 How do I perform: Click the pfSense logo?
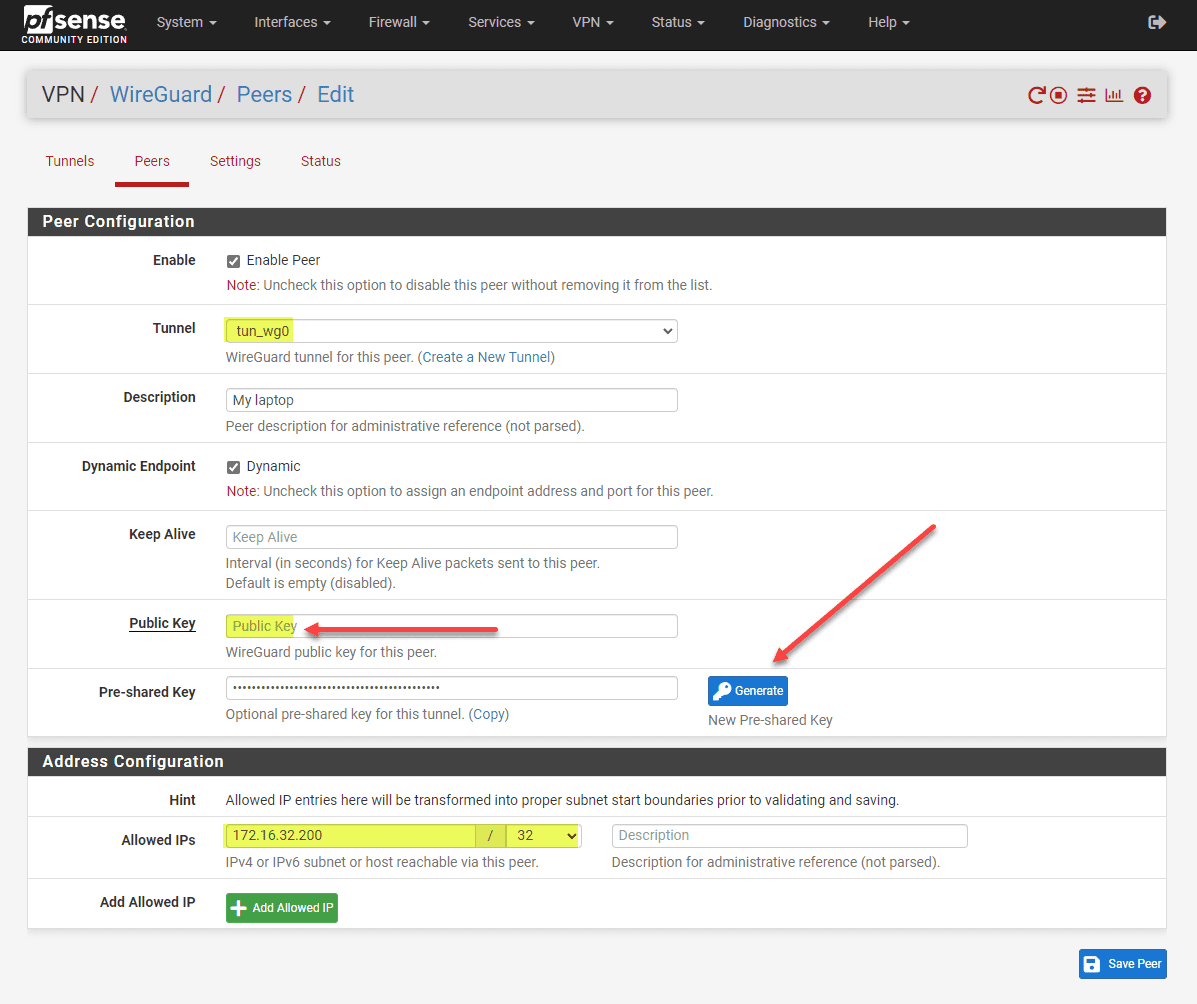(x=74, y=24)
